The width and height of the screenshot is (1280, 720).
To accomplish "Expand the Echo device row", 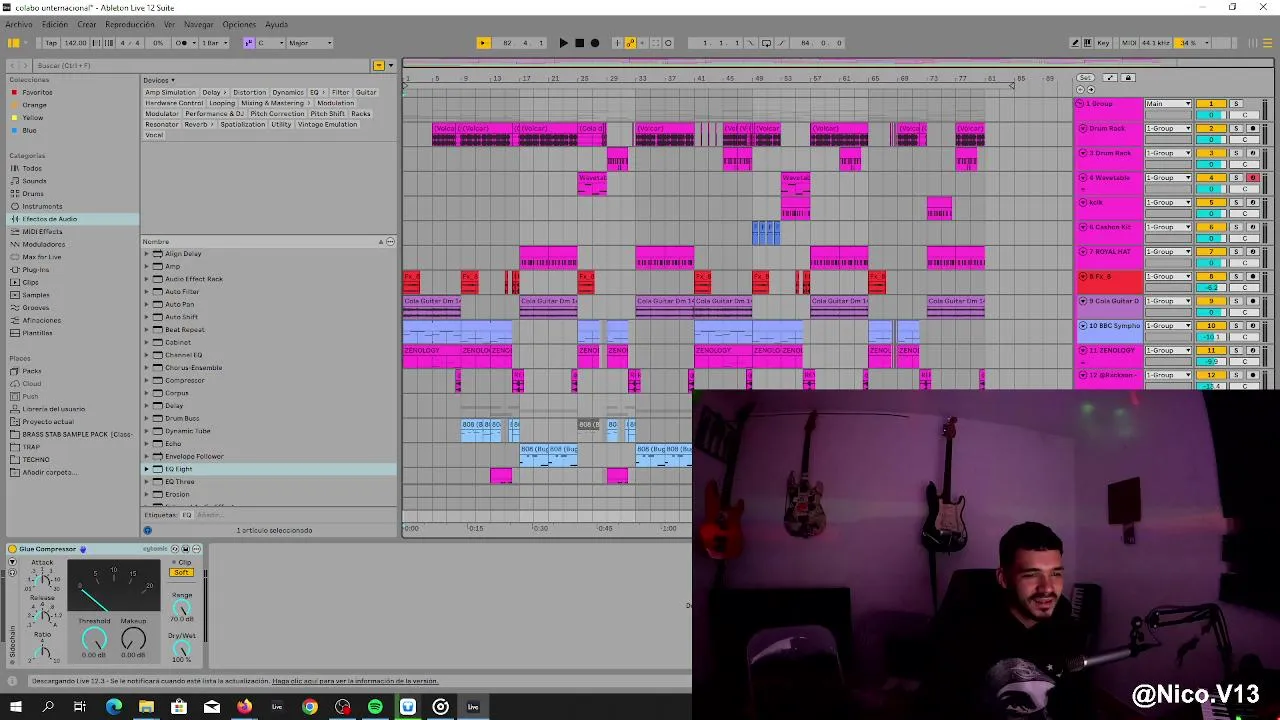I will click(x=146, y=443).
